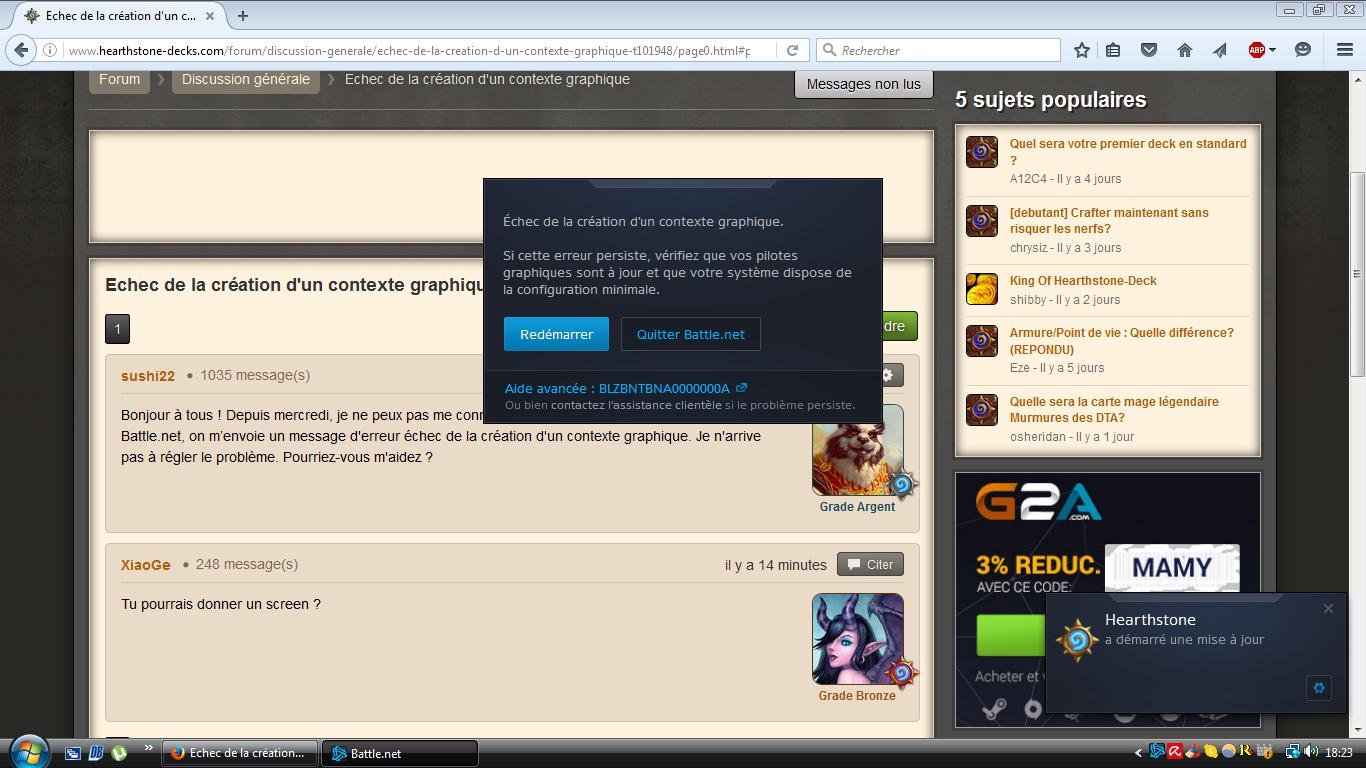Screen dimensions: 1366x768
Task: Select the 'Echec de la création' browser tab
Action: (120, 16)
